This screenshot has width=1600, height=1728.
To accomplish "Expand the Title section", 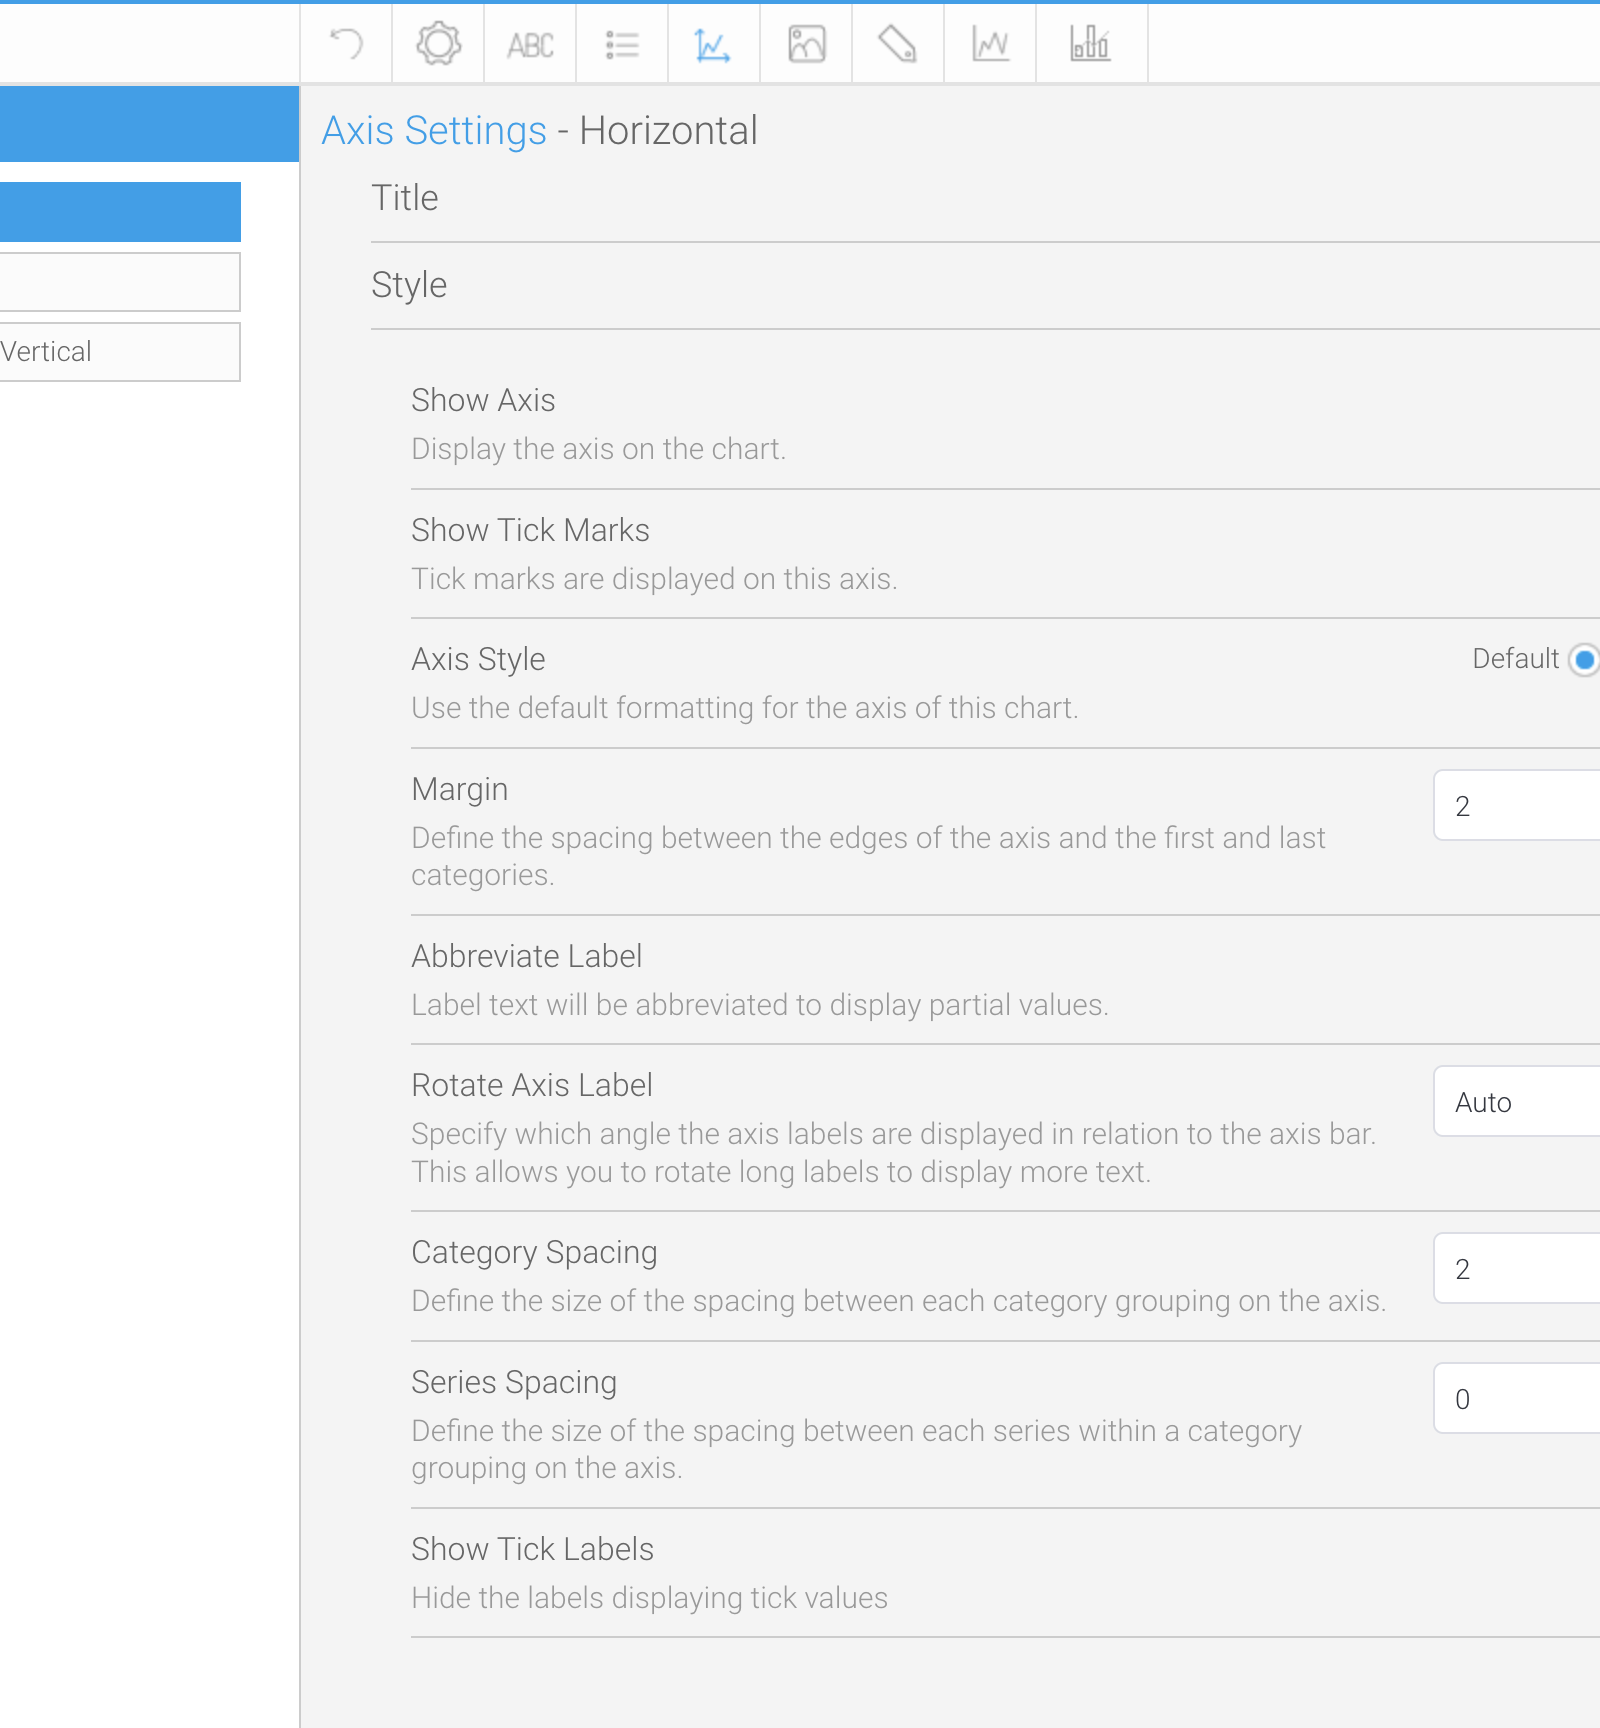I will click(x=405, y=198).
